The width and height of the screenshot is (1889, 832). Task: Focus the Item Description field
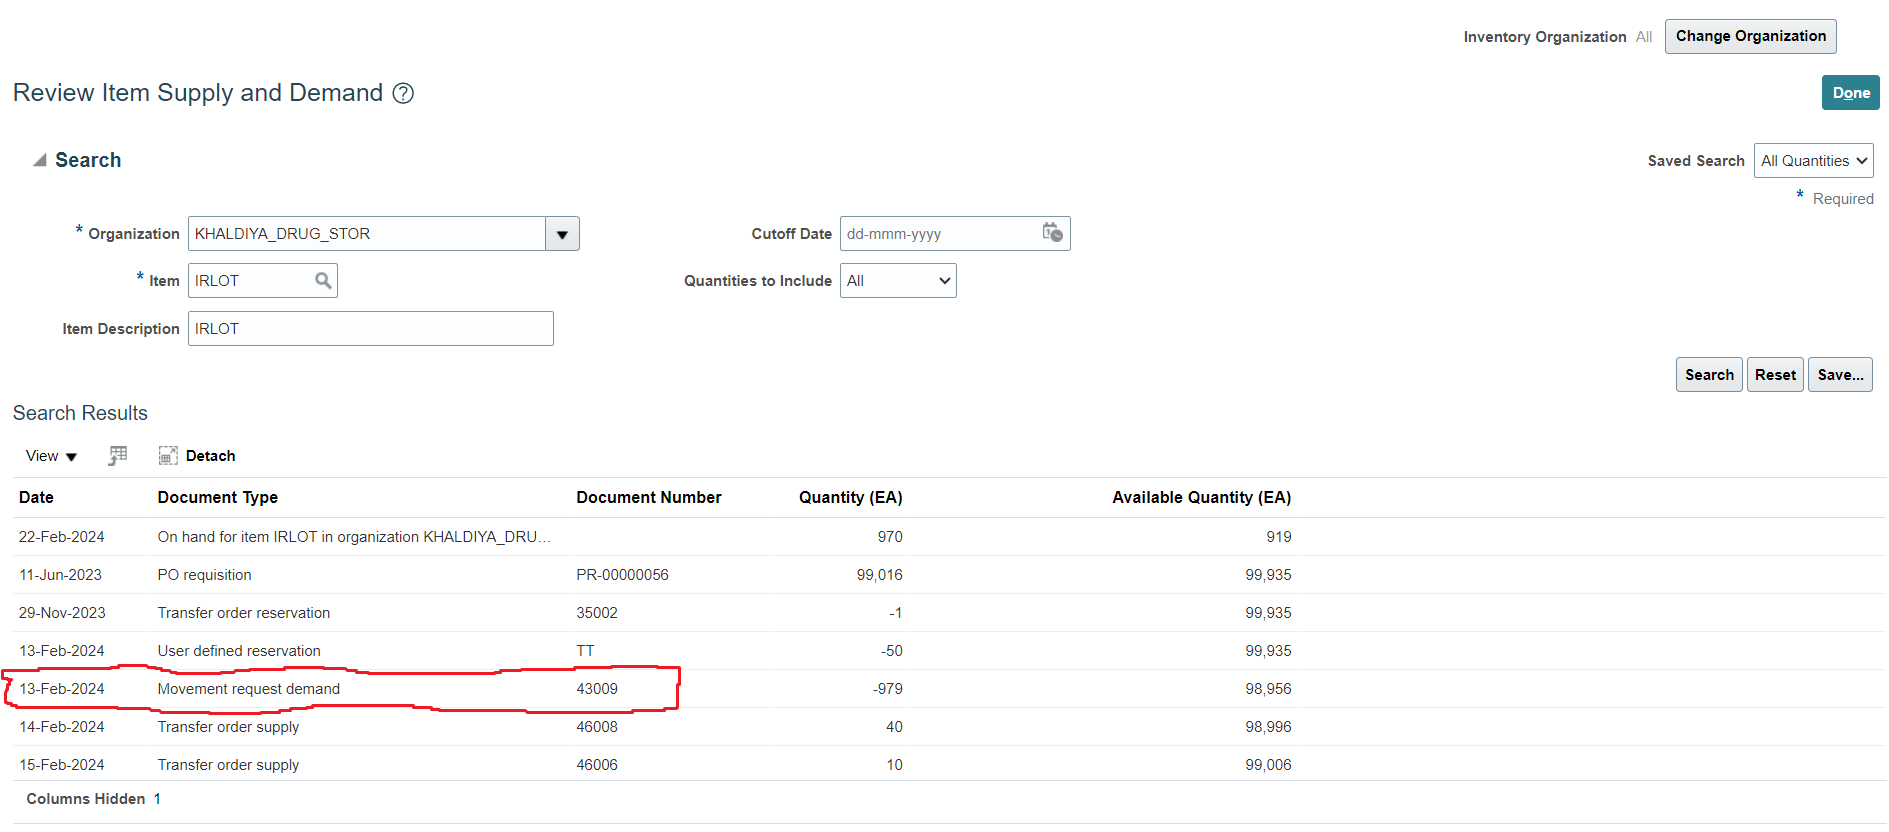tap(370, 329)
